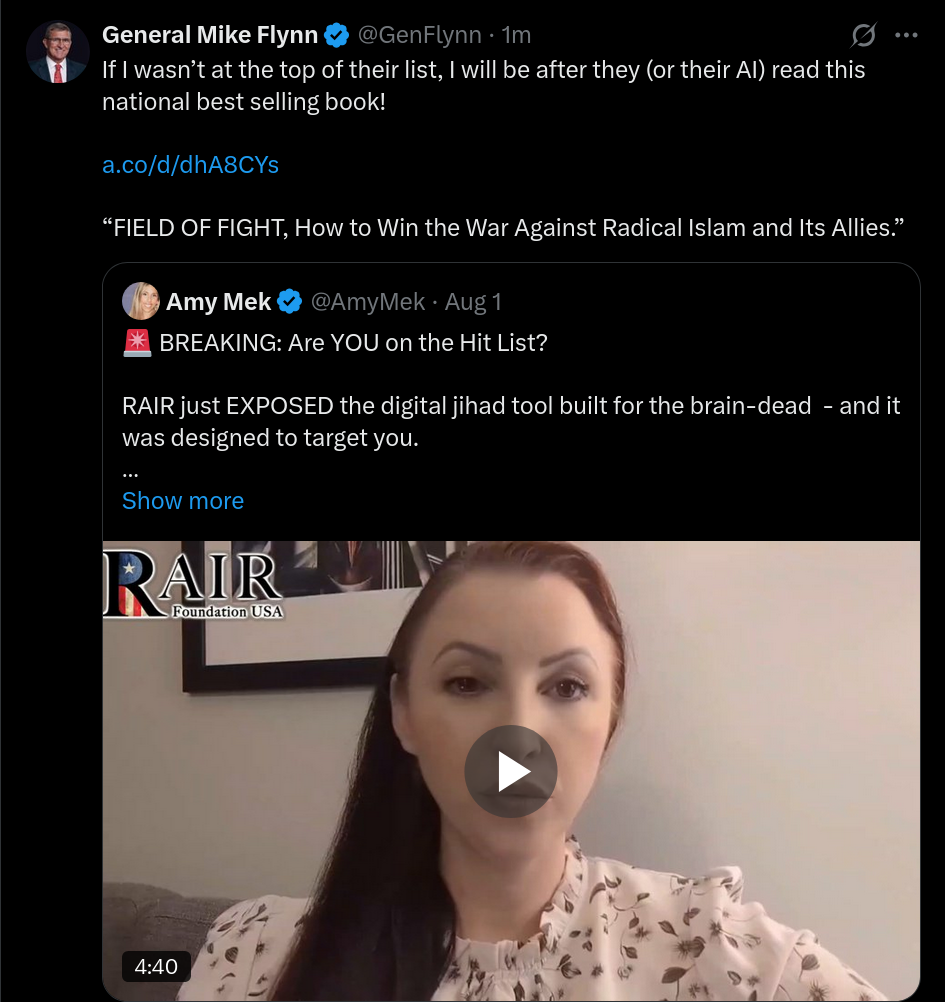The image size is (945, 1002).
Task: Open the a.co/d/dhA8CYs book link
Action: pyautogui.click(x=190, y=165)
